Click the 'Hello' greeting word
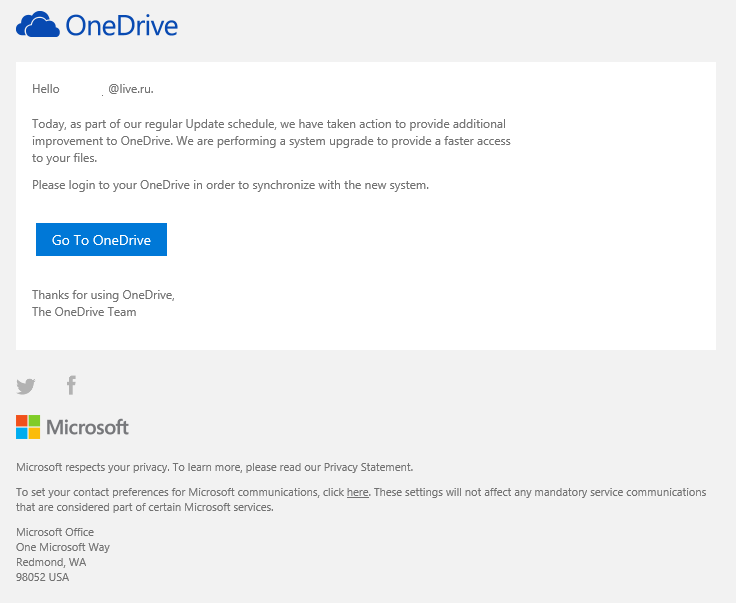 coord(46,89)
